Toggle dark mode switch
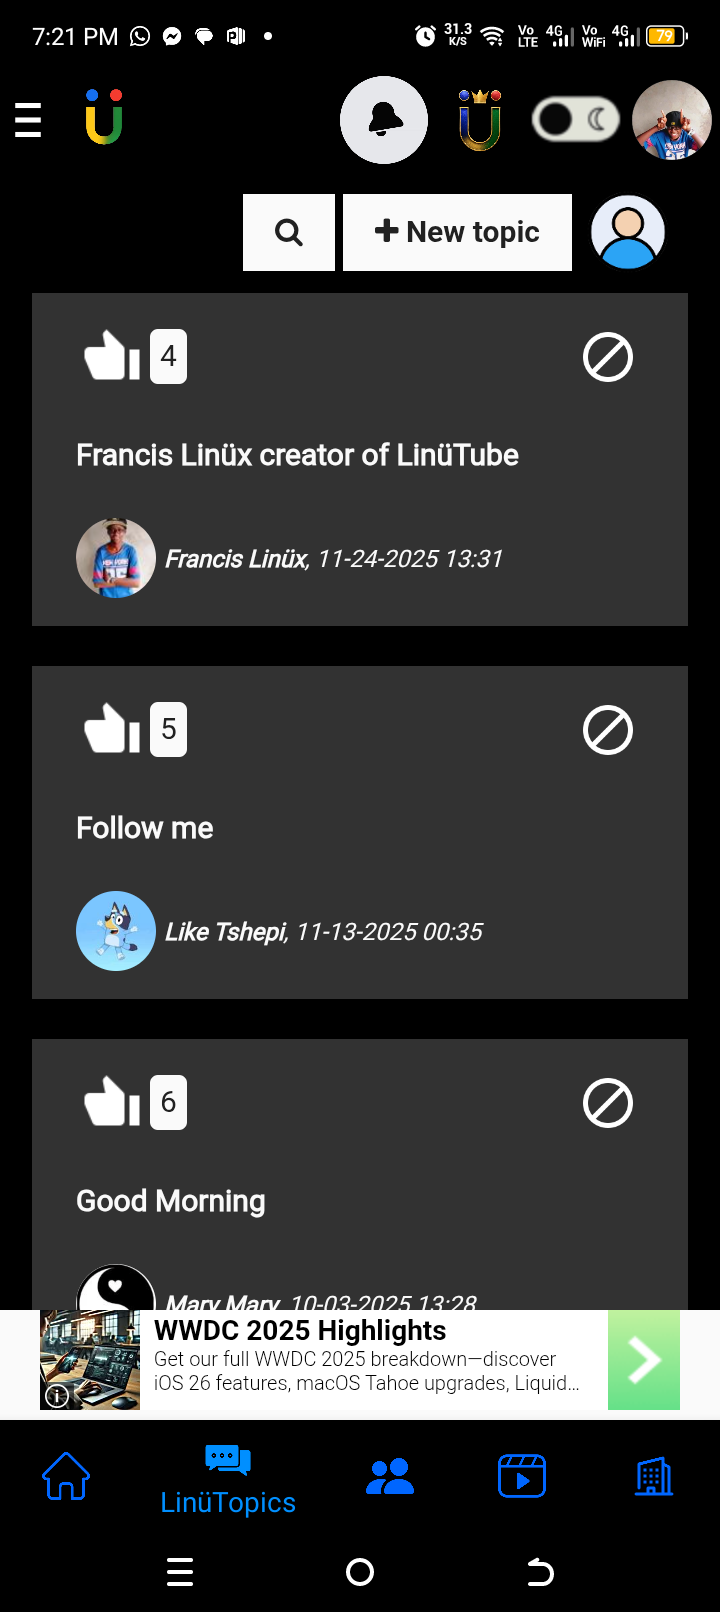Image resolution: width=720 pixels, height=1612 pixels. coord(575,120)
